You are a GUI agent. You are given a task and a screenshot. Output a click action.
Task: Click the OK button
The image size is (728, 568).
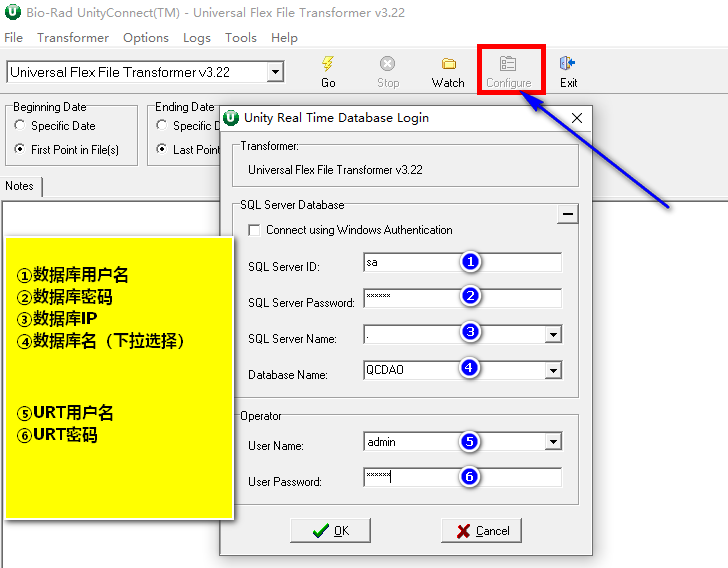[x=331, y=530]
